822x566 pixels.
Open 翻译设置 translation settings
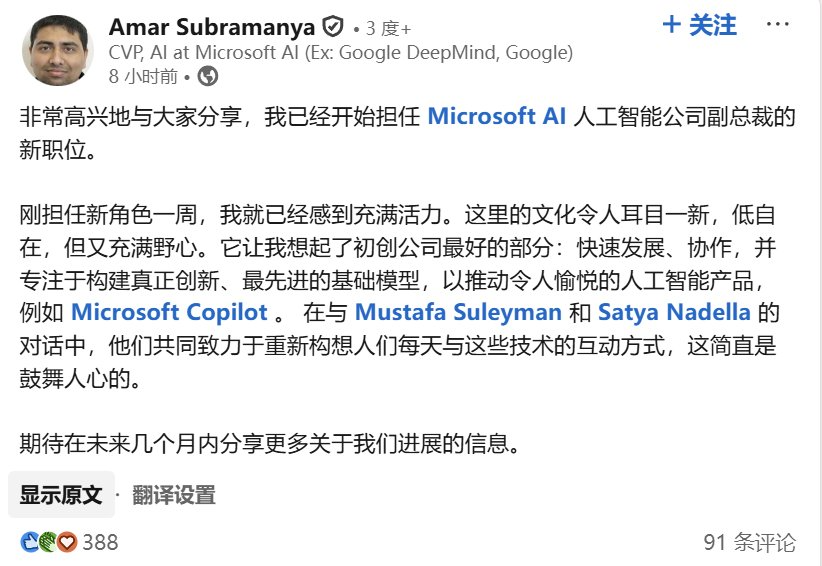(x=174, y=495)
